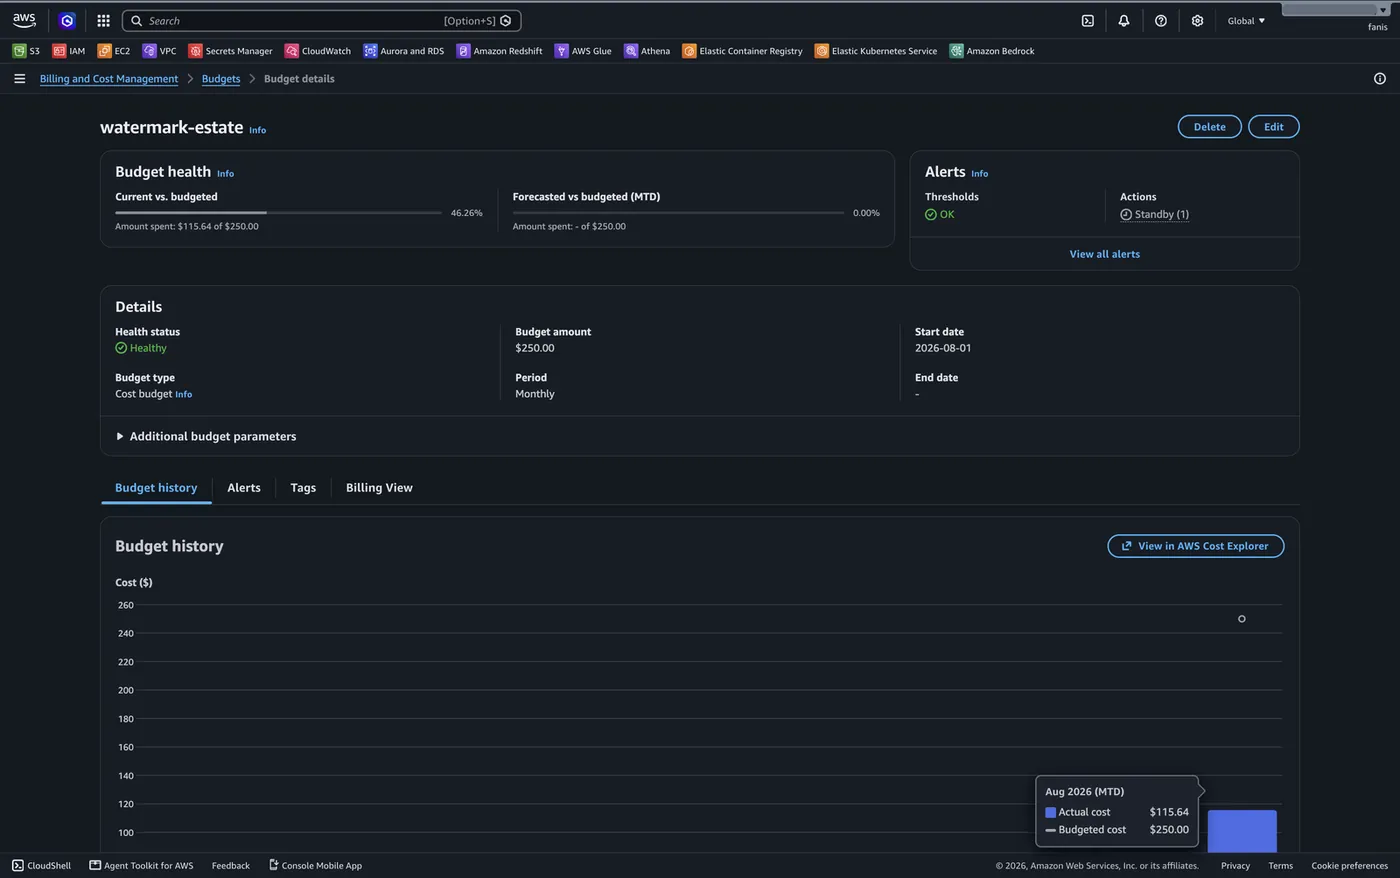Image resolution: width=1400 pixels, height=878 pixels.
Task: Open Privacy link in footer
Action: coord(1235,865)
